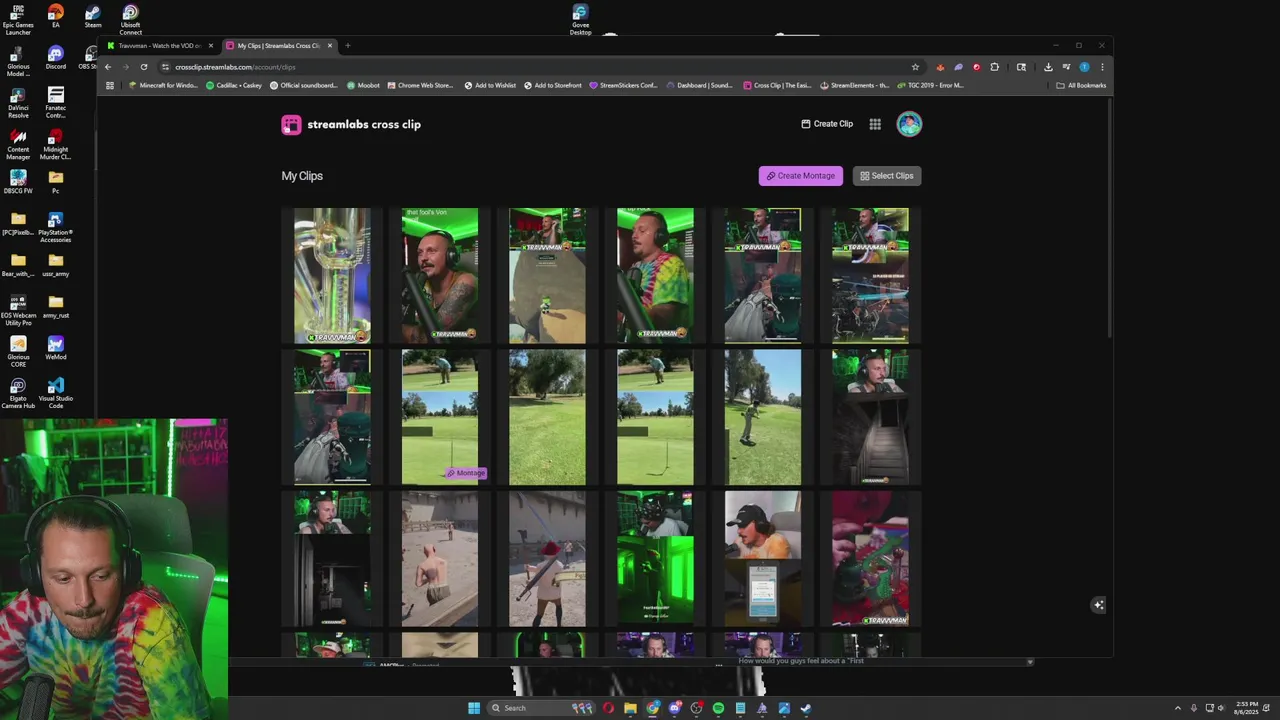
Task: Switch to the Travvvman Watch the VOD tab
Action: click(159, 45)
